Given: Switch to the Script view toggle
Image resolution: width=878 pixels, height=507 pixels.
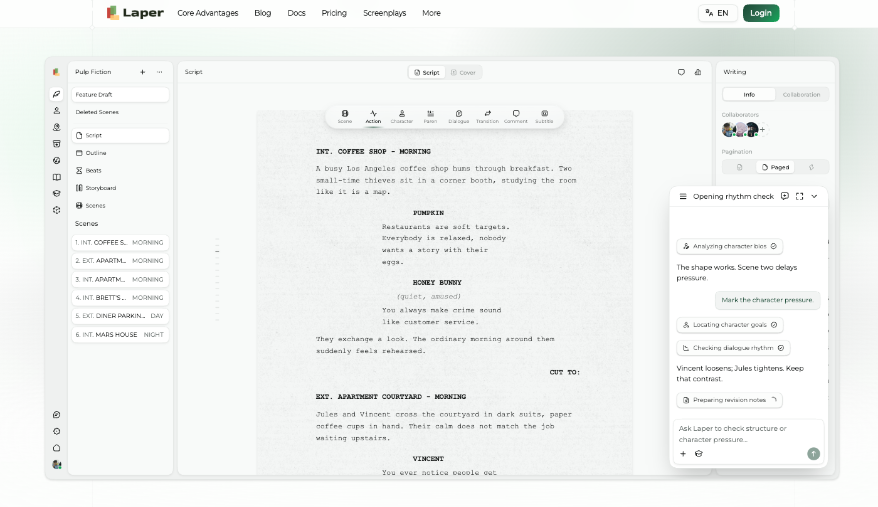Looking at the screenshot, I should 427,72.
